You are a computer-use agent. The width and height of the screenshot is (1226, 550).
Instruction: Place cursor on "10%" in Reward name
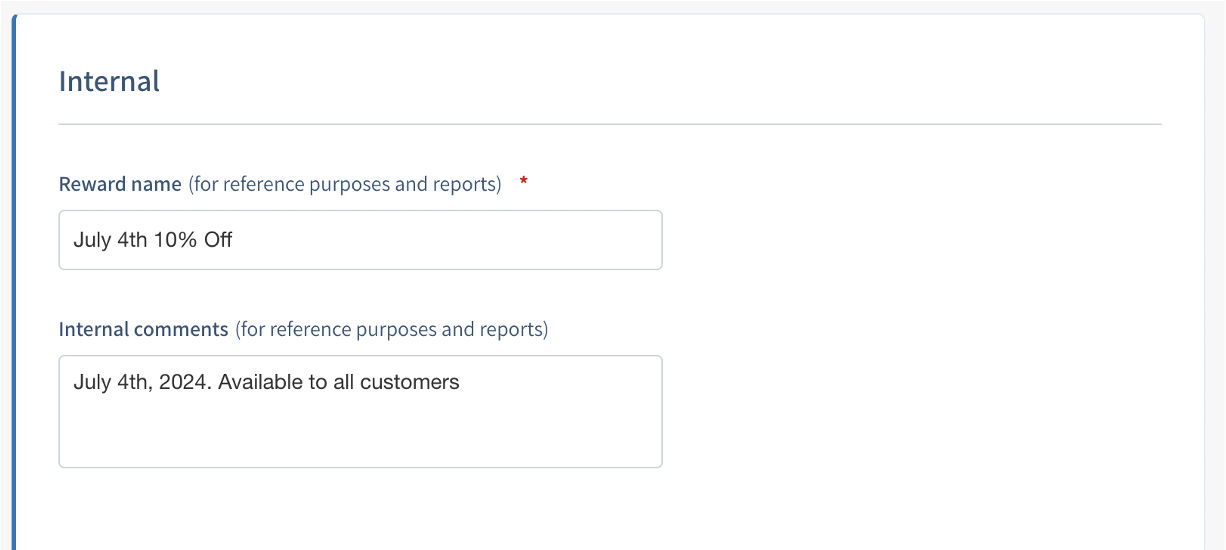176,240
